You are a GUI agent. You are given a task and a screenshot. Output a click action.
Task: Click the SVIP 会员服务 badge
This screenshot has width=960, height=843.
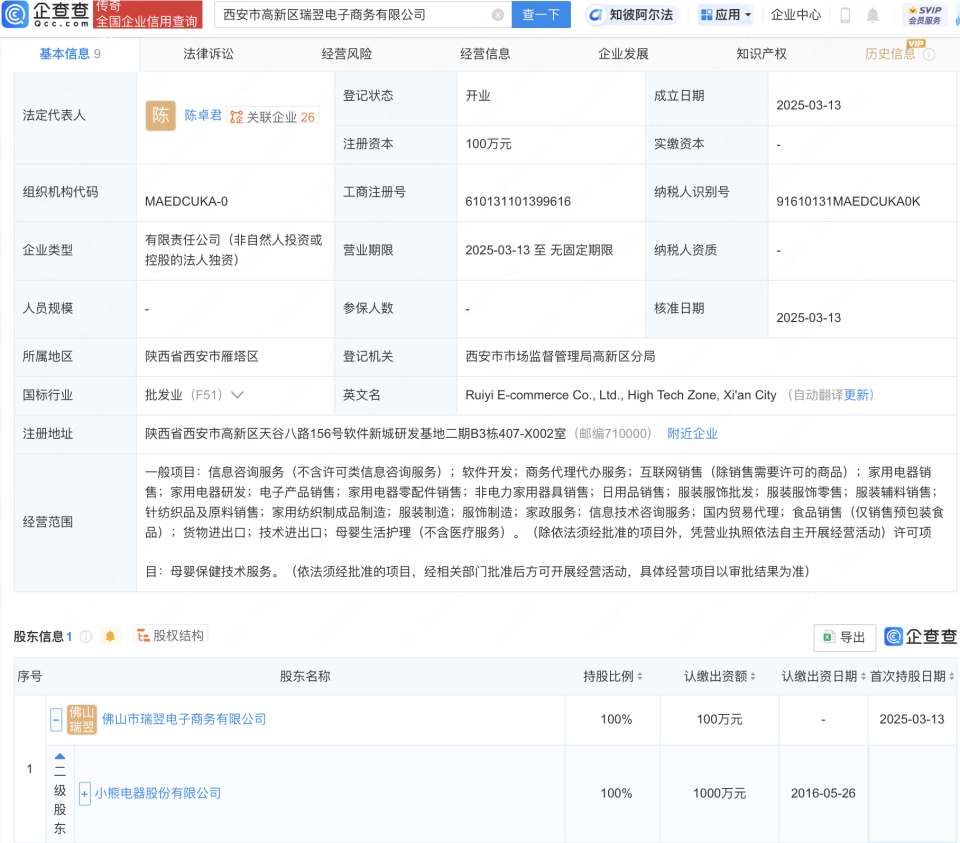pos(924,15)
